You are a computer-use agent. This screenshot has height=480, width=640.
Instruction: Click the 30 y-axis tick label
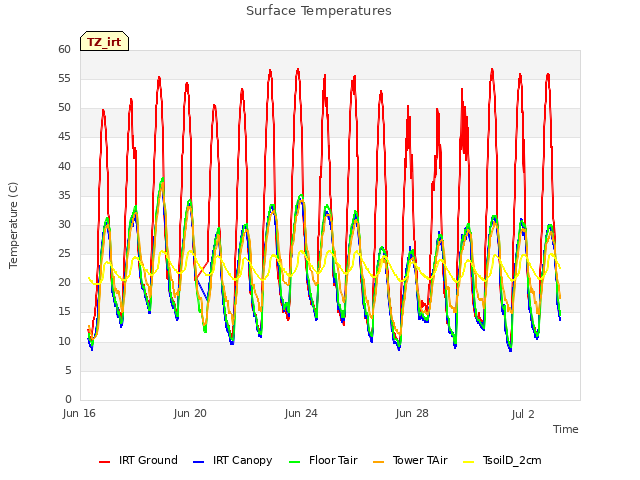pyautogui.click(x=64, y=224)
